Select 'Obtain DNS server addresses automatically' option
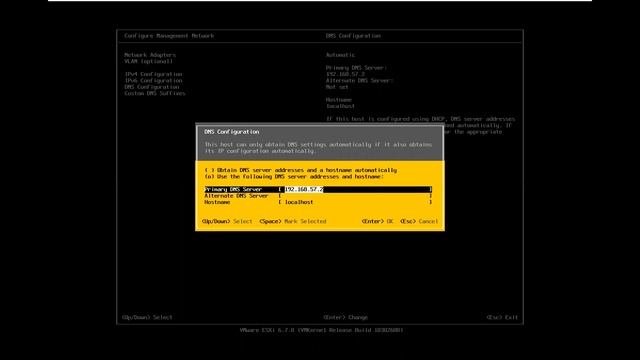This screenshot has height=360, width=640. tap(300, 170)
